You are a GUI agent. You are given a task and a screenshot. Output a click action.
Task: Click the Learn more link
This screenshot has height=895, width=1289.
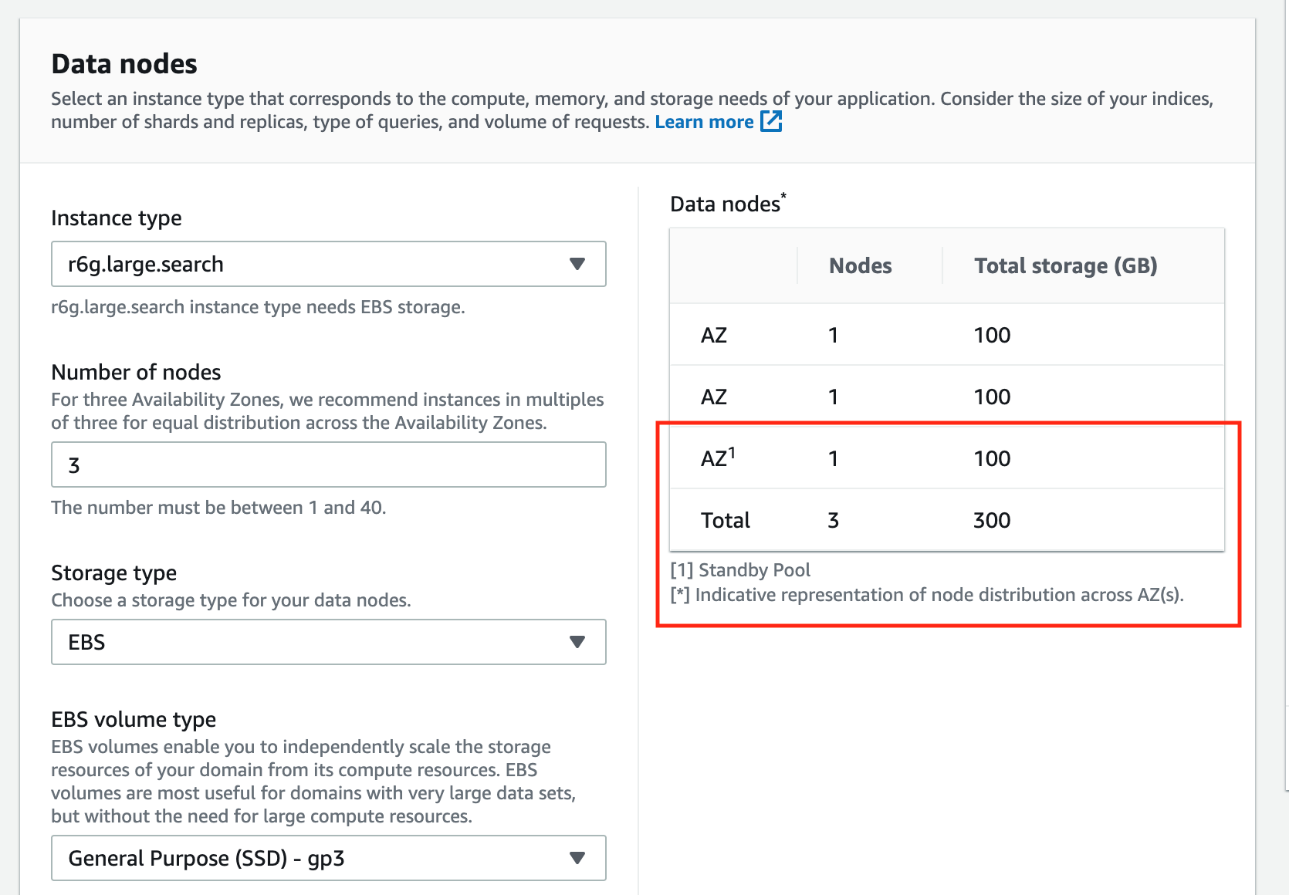(x=704, y=122)
